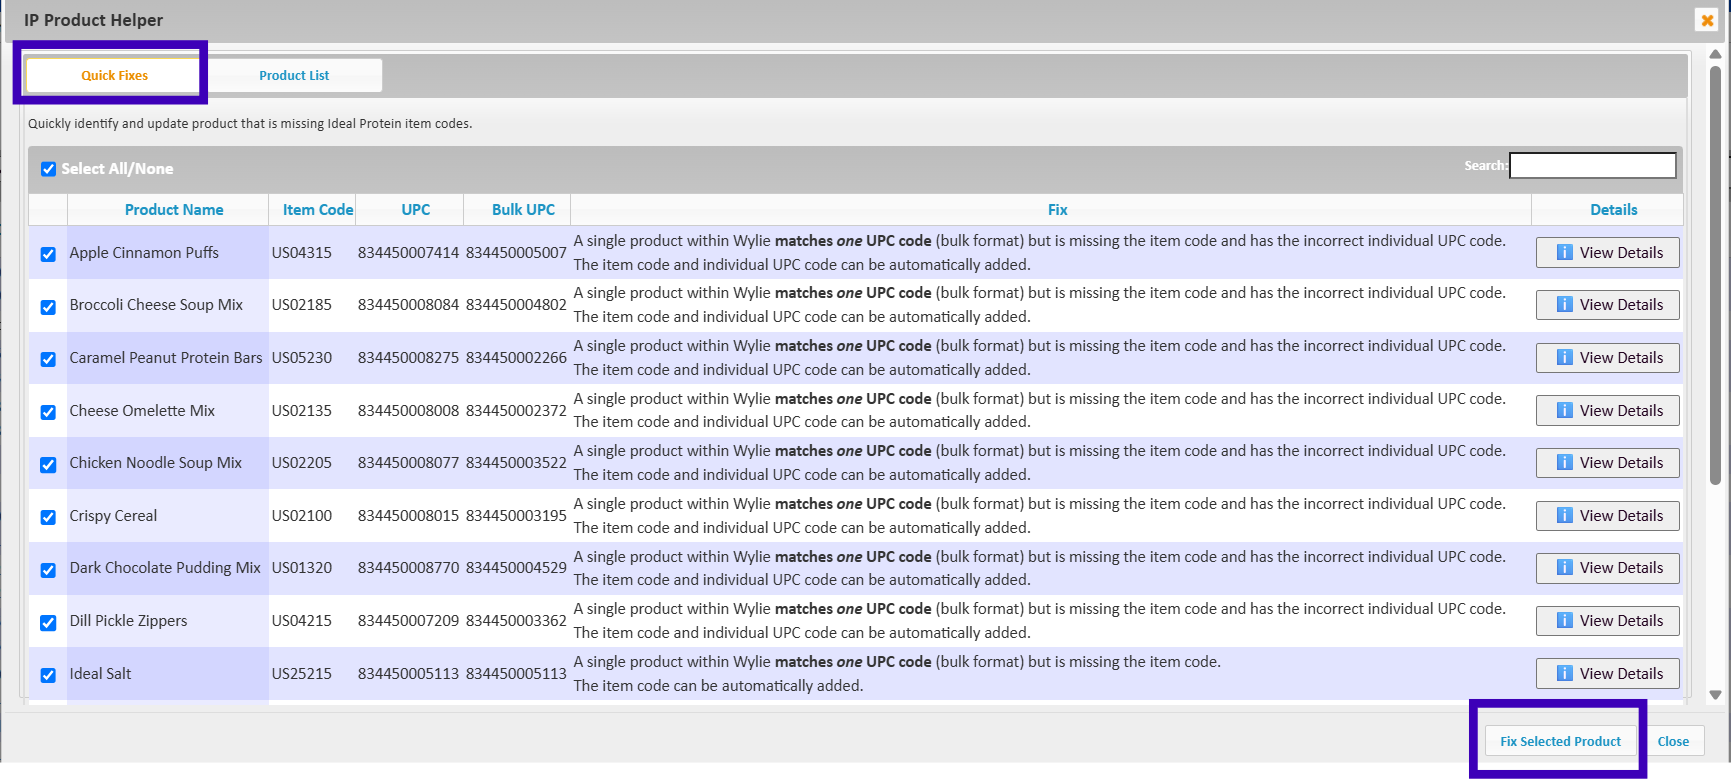Click info icon for Dark Chocolate Pudding Mix
This screenshot has width=1731, height=779.
tap(1564, 568)
